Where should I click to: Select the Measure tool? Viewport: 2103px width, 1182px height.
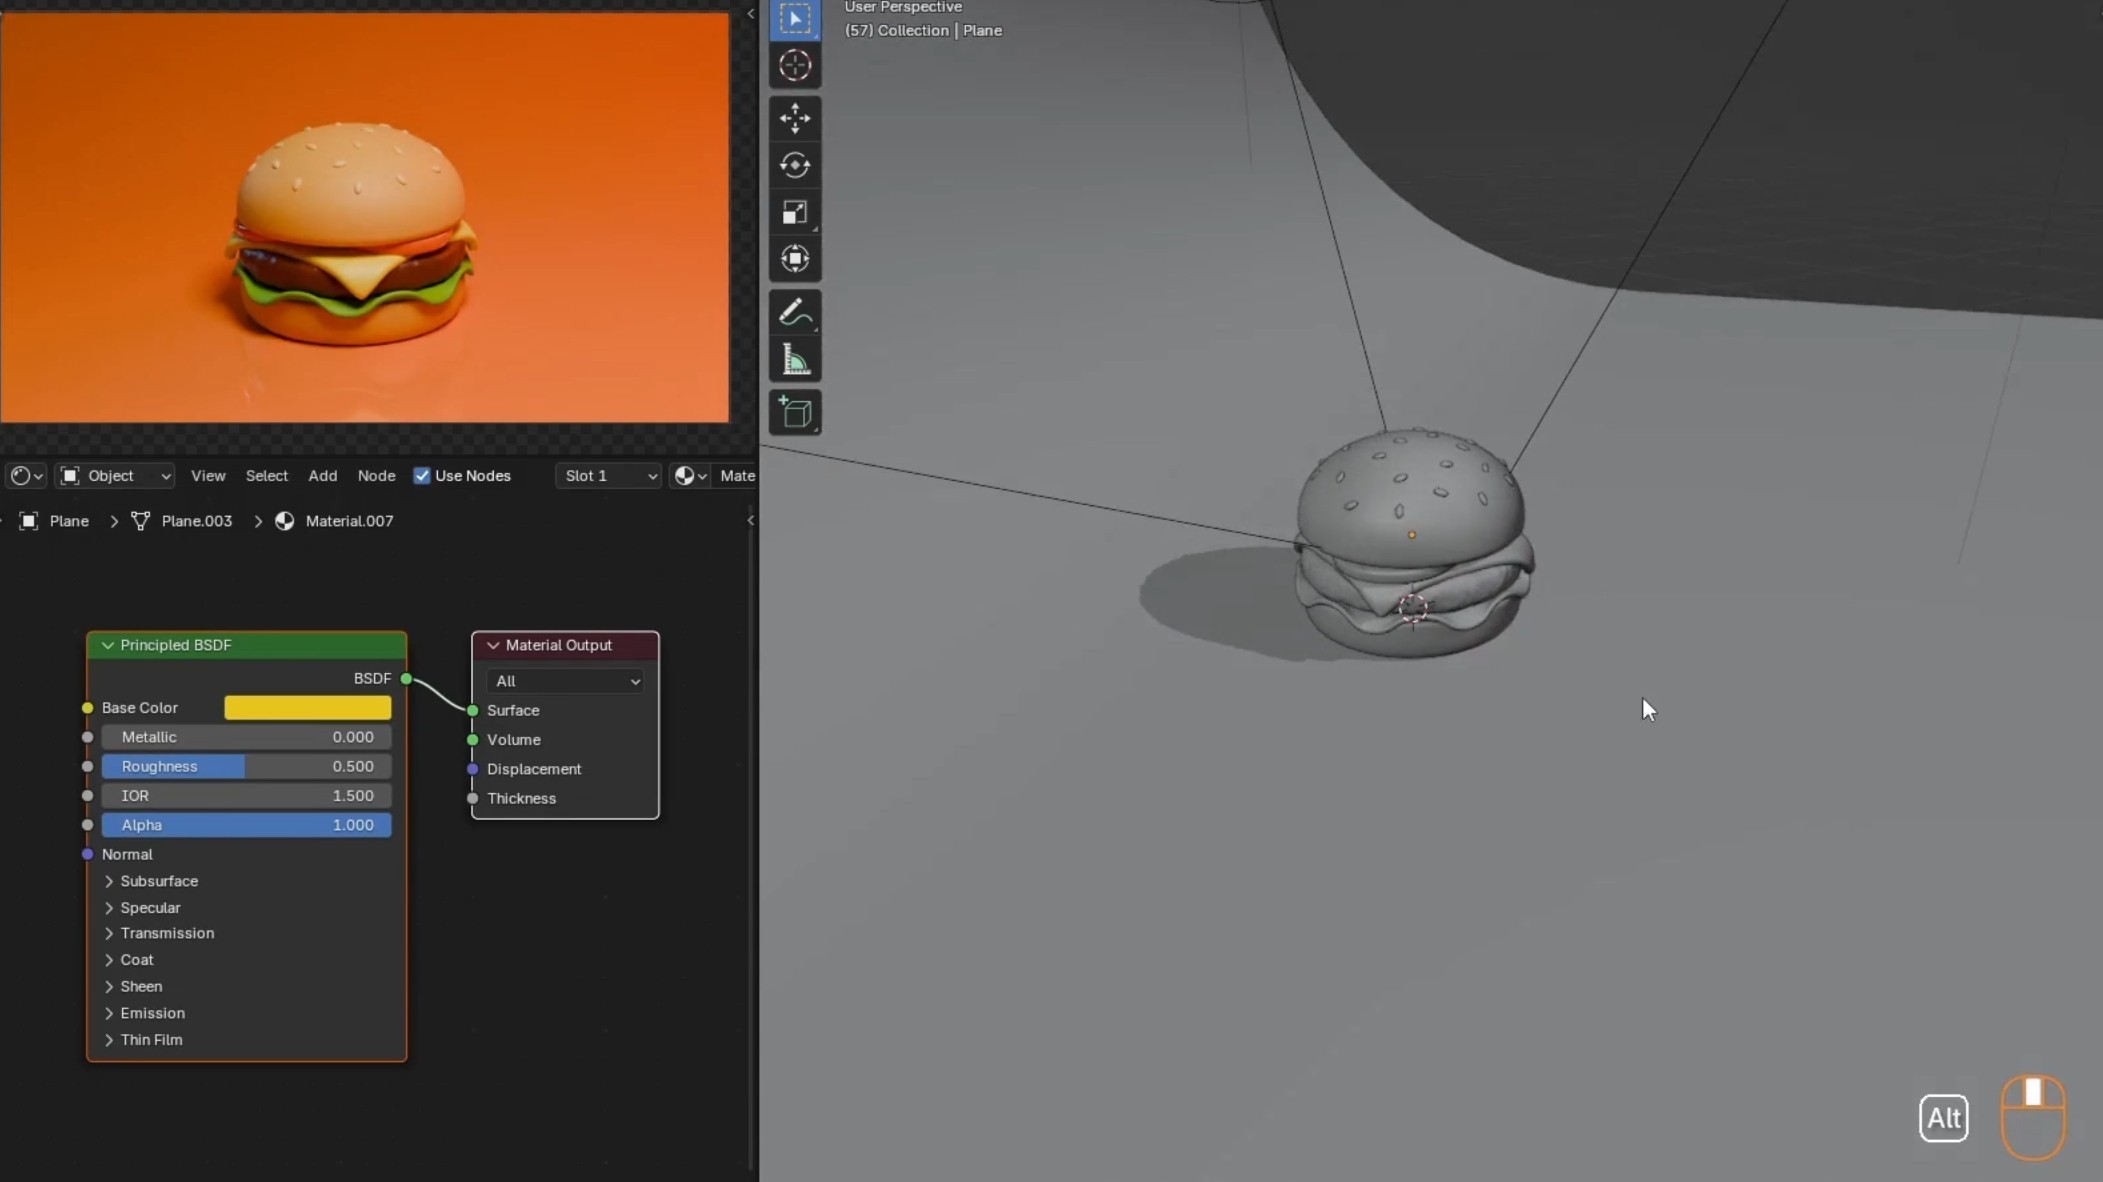coord(795,360)
